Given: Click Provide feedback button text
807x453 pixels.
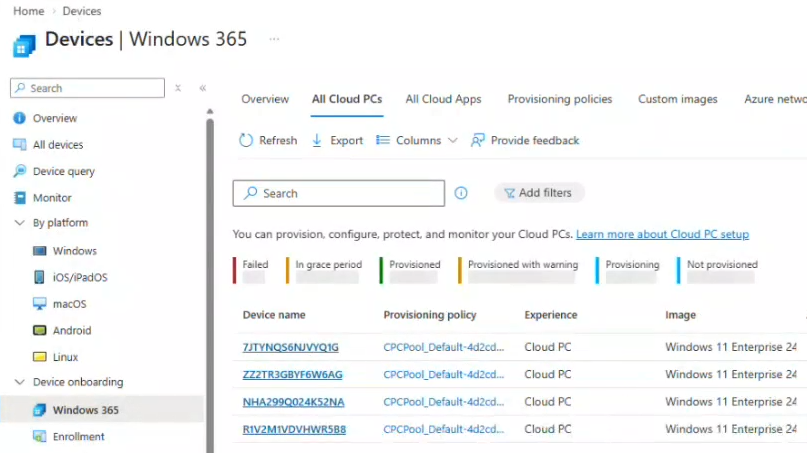Looking at the screenshot, I should pyautogui.click(x=535, y=141).
